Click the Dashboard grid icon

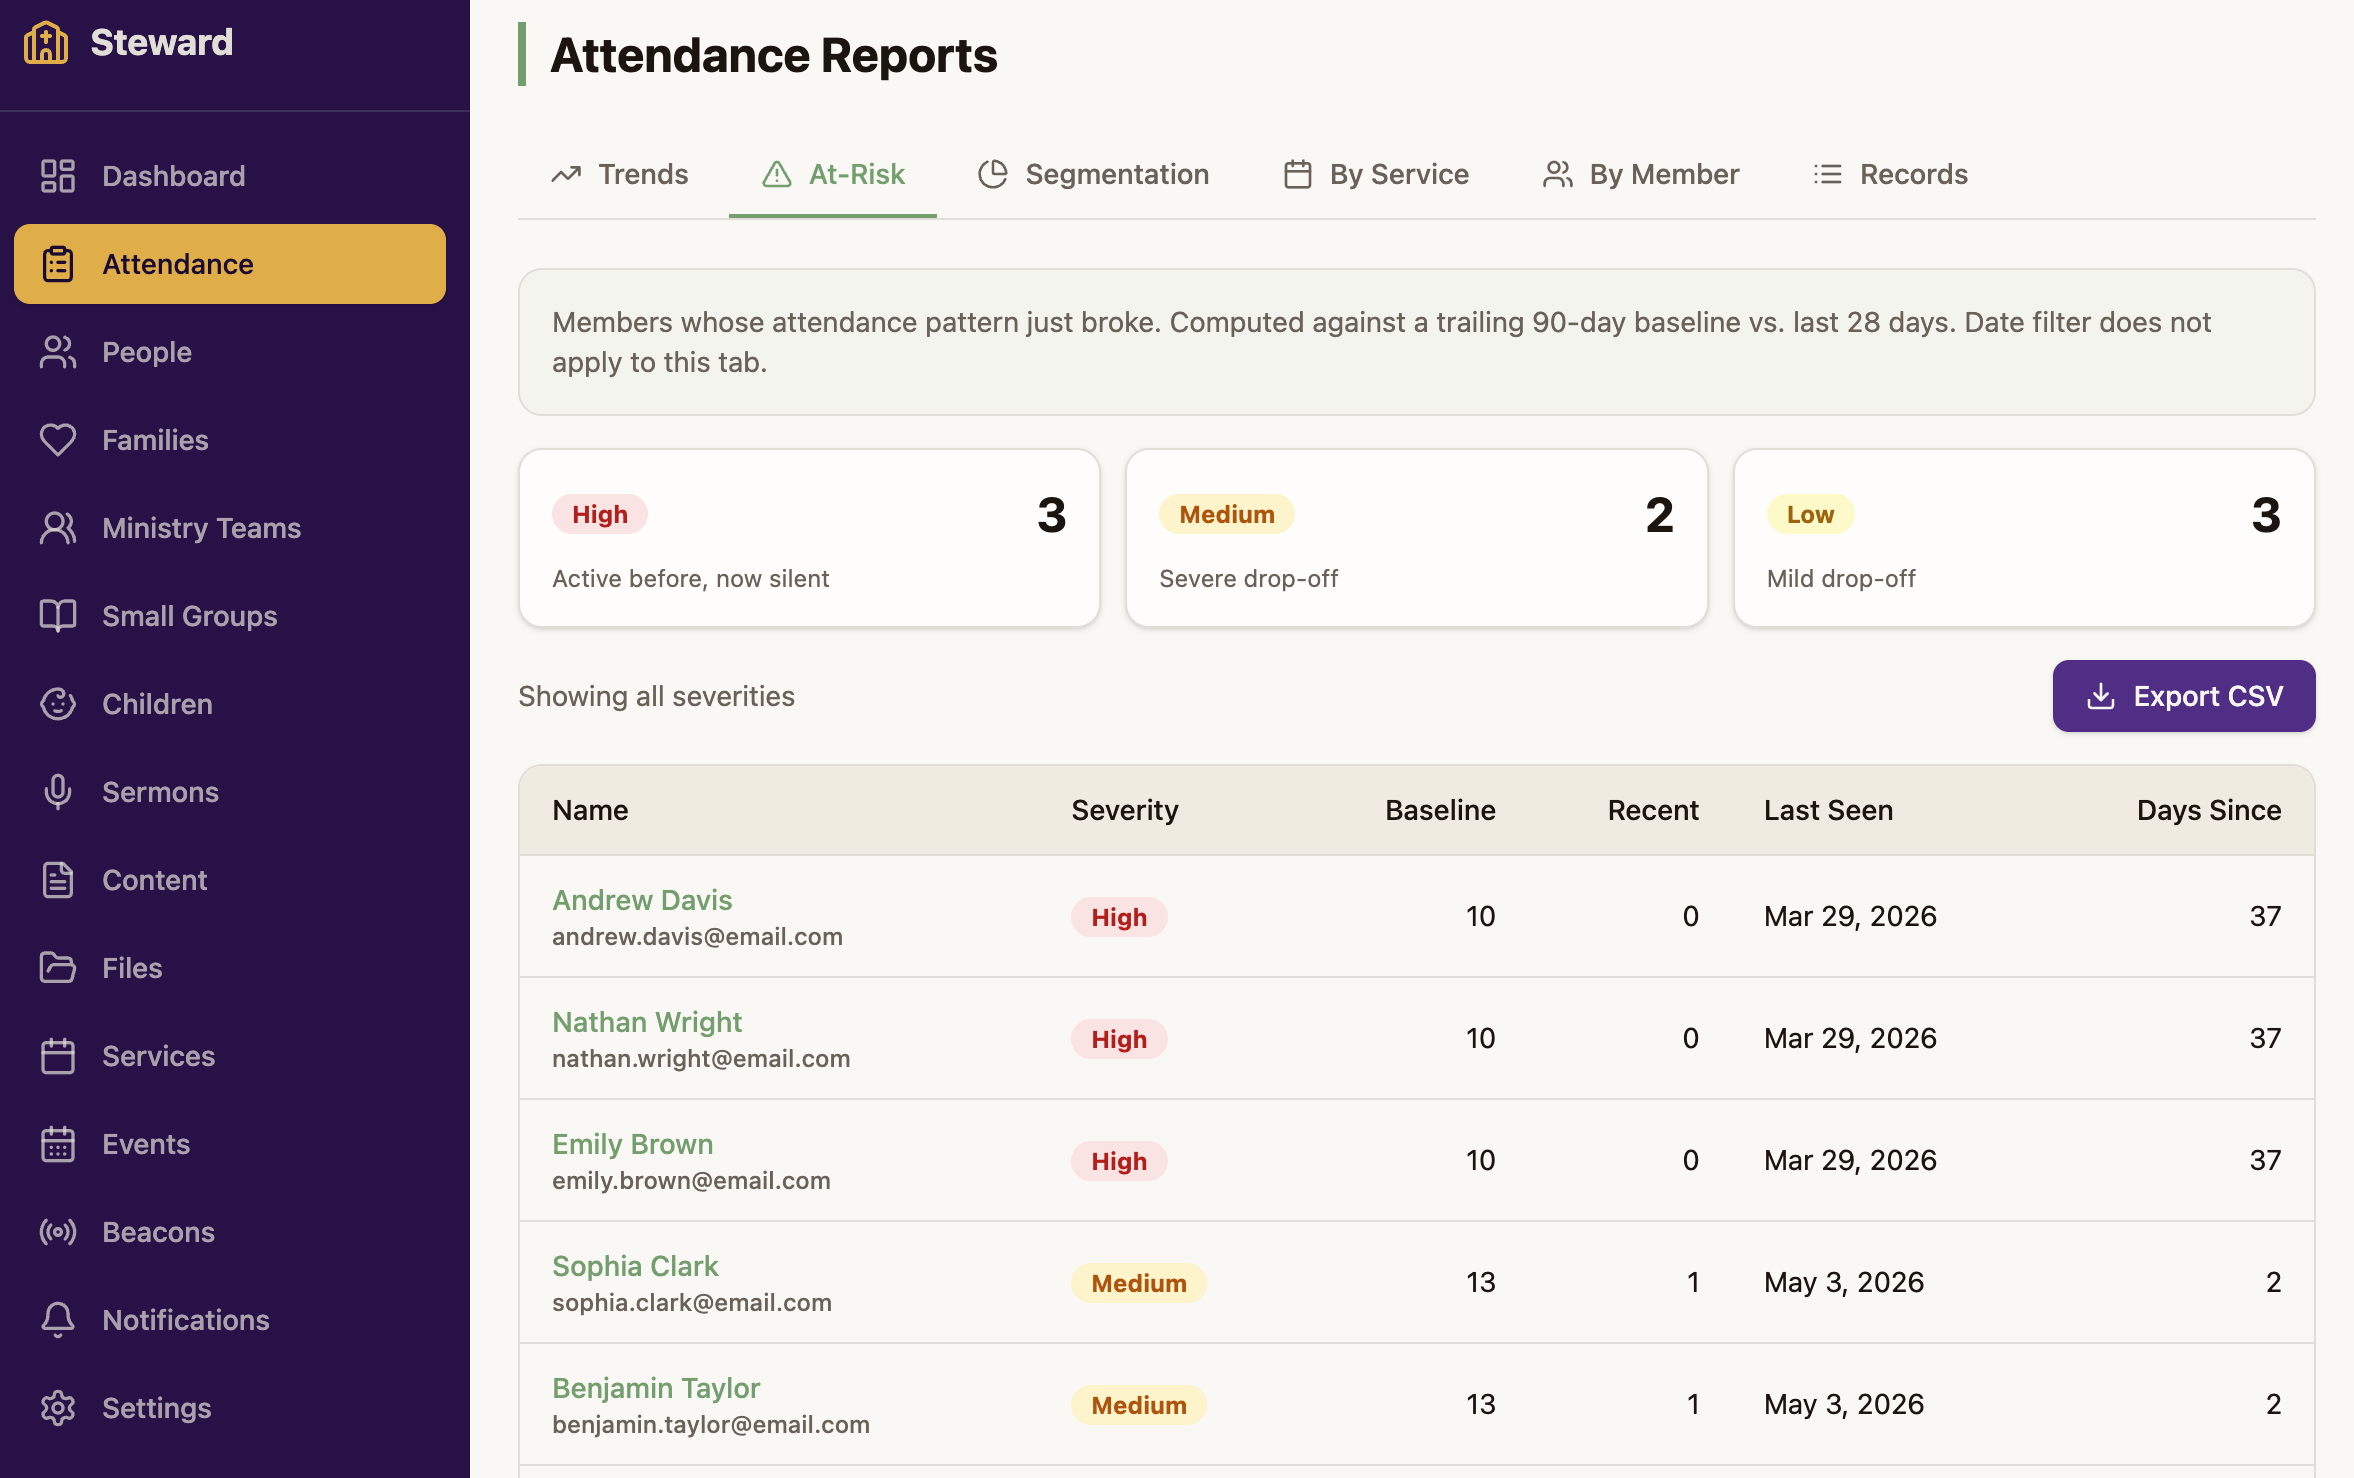point(58,176)
